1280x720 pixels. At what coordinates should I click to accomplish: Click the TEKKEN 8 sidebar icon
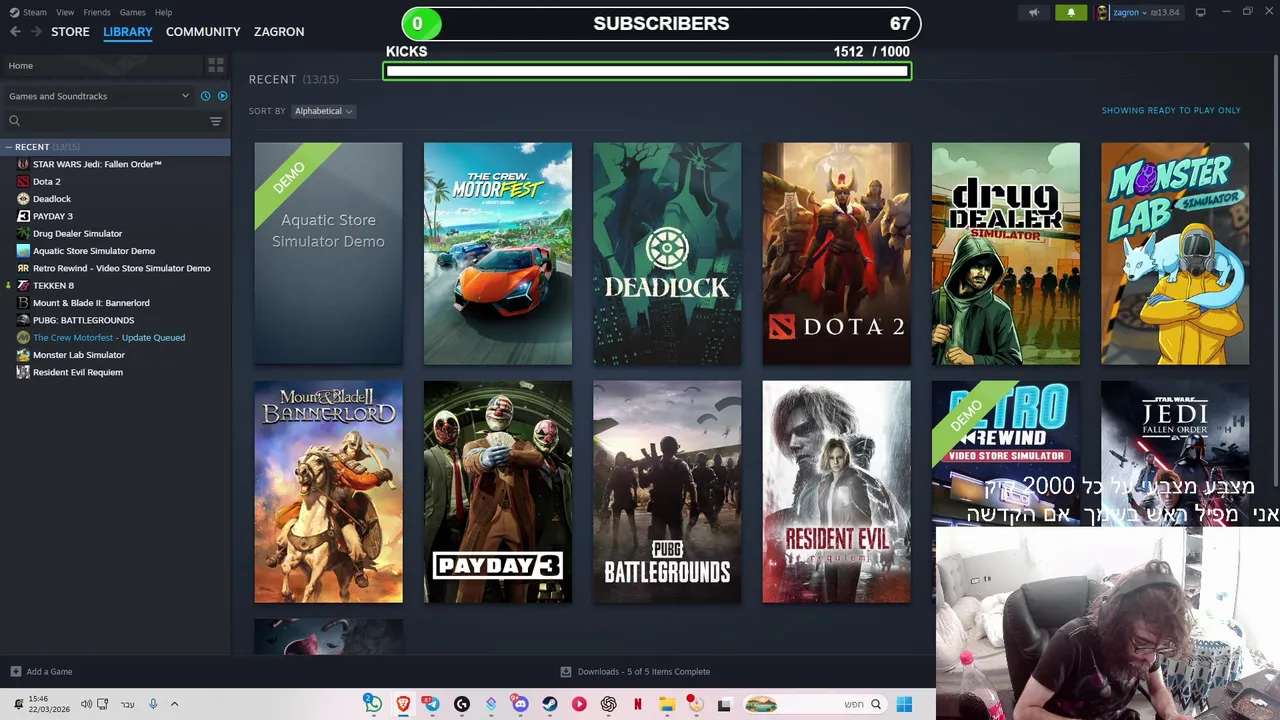tap(23, 285)
